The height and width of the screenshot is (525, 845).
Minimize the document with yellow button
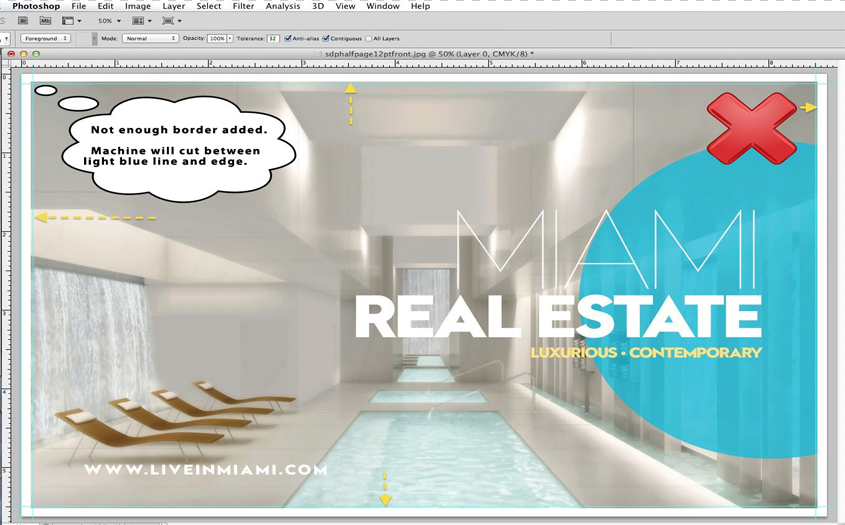coord(23,54)
